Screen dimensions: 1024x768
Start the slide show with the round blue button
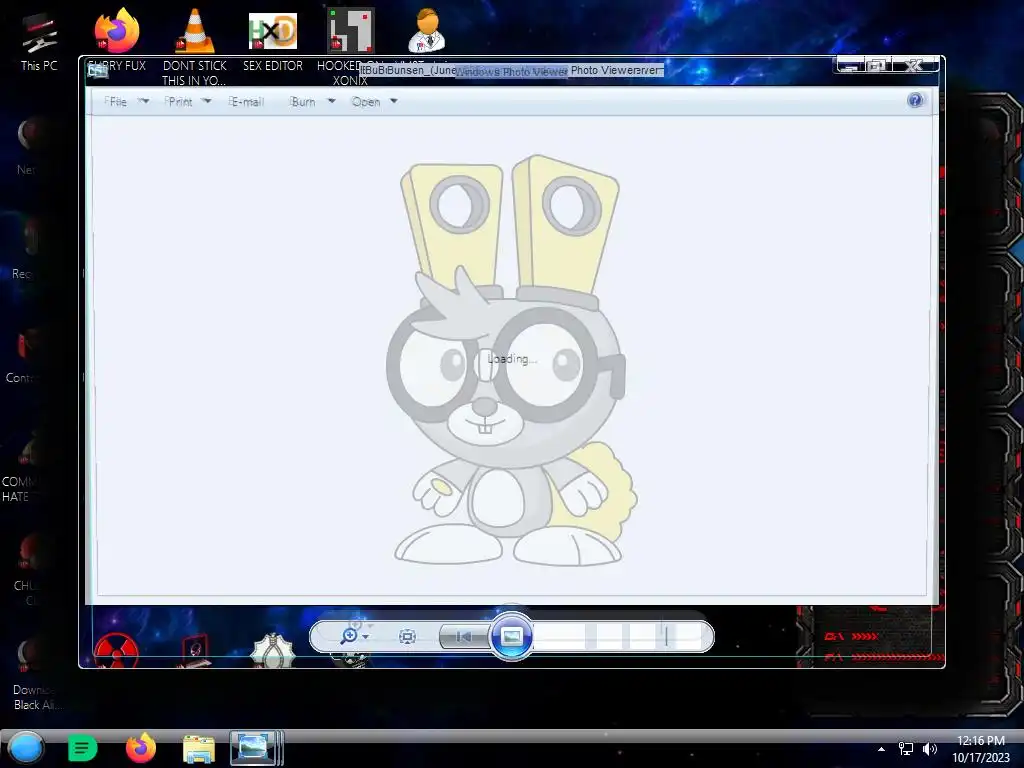pos(511,636)
